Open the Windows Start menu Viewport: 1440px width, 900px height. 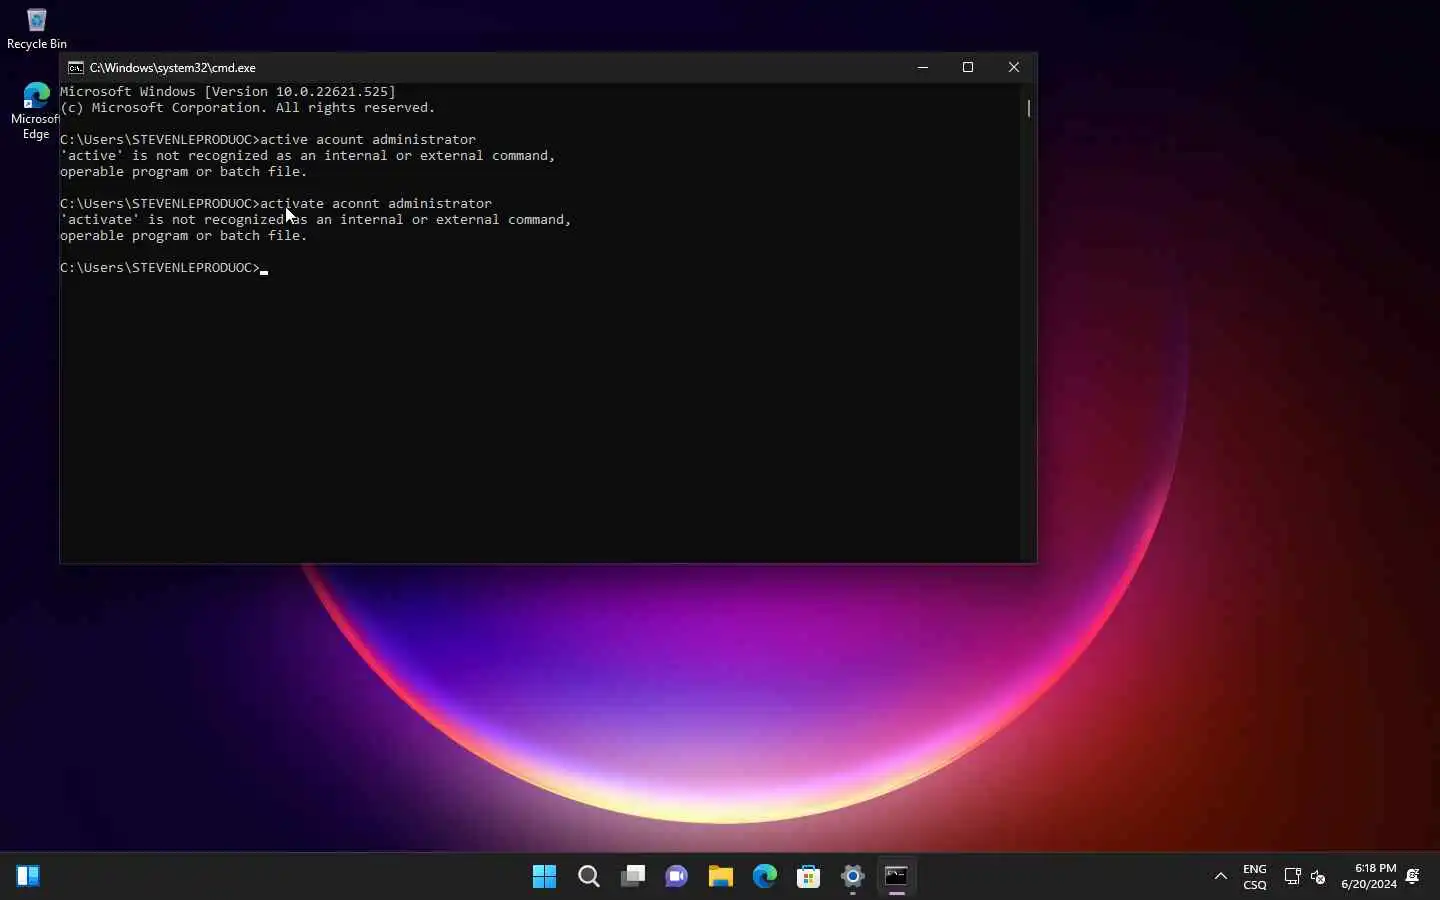coord(545,877)
